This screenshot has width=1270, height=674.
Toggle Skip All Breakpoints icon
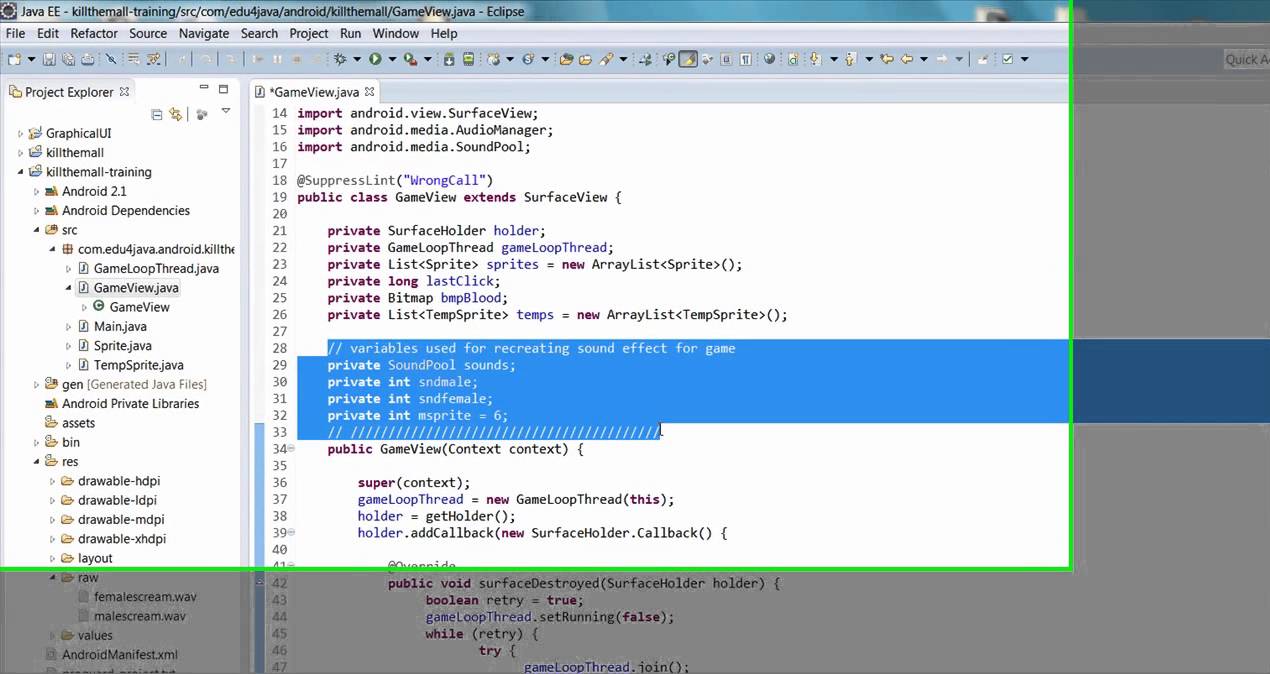click(111, 59)
